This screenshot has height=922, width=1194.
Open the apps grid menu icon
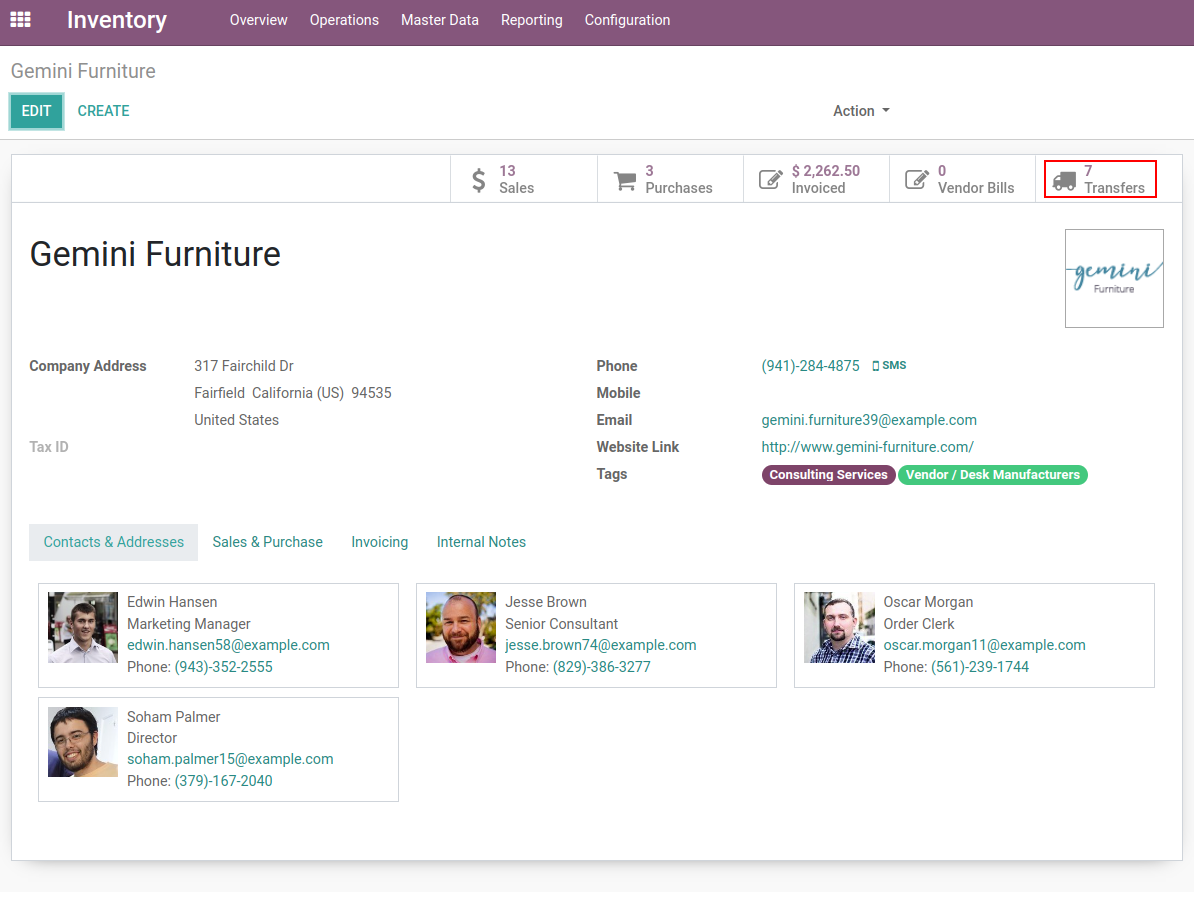click(20, 20)
